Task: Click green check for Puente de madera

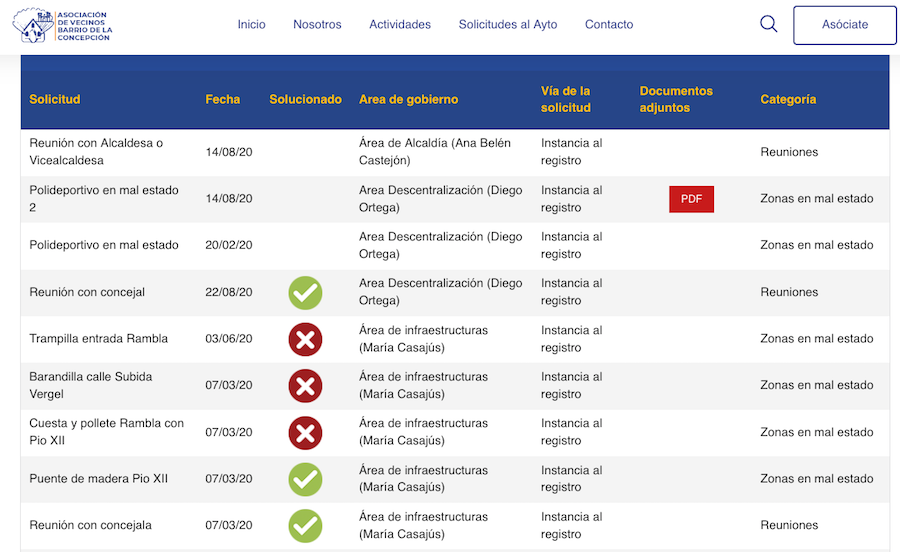Action: (x=305, y=479)
